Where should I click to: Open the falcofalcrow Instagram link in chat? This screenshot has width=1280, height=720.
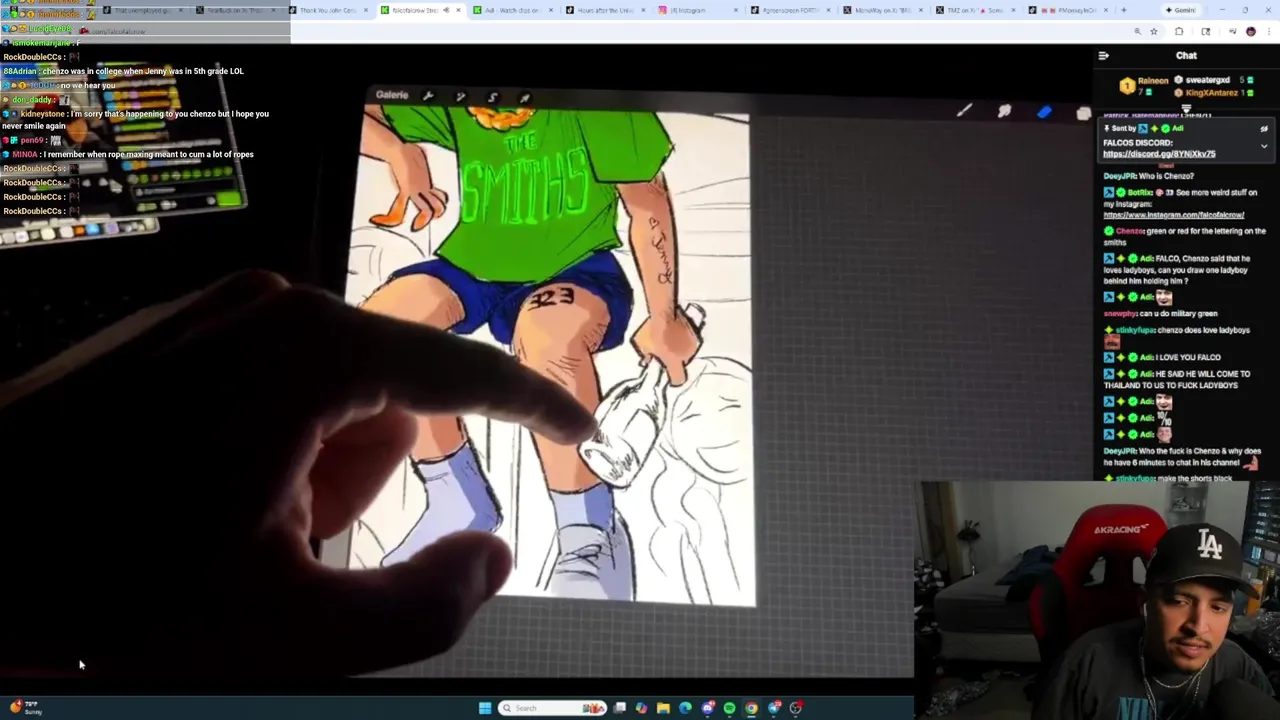[x=1174, y=215]
